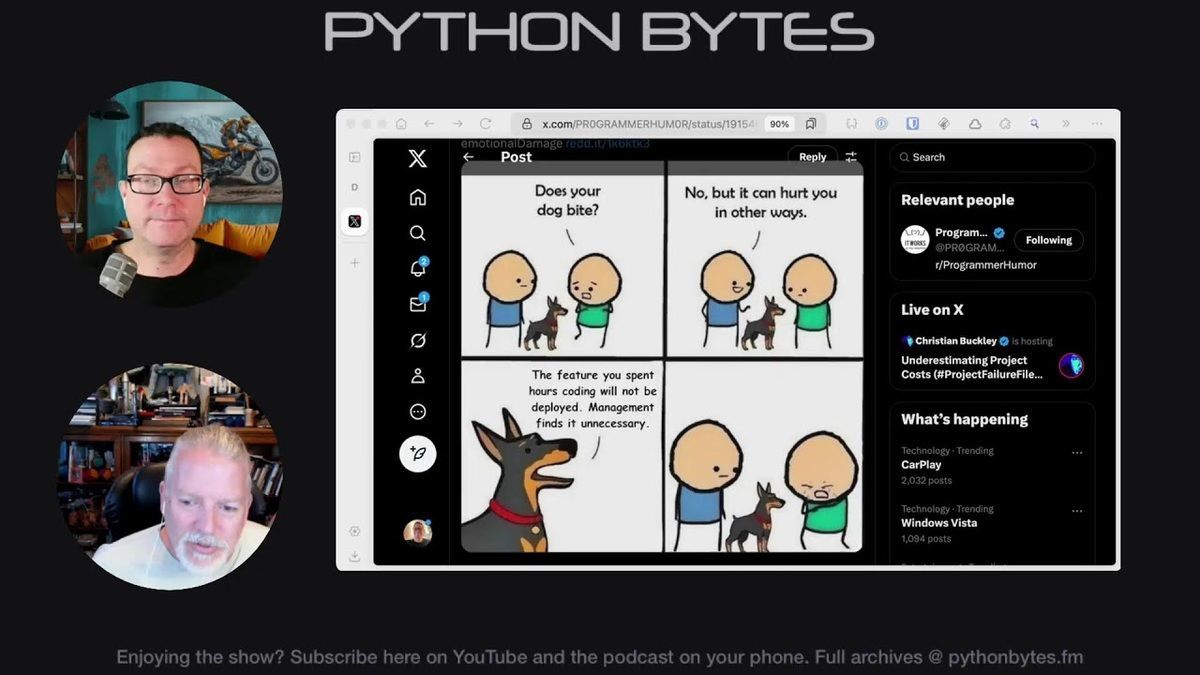Viewport: 1200px width, 675px height.
Task: Open the Grok icon in X sidebar
Action: (x=418, y=340)
